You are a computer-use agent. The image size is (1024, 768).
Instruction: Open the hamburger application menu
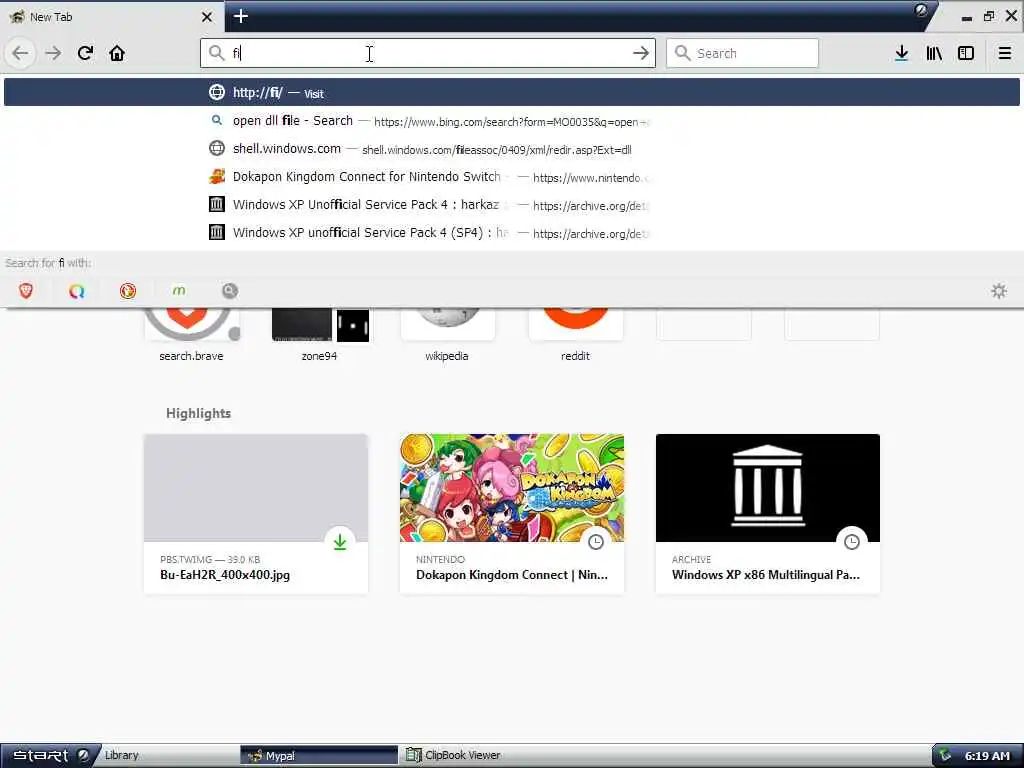pos(1004,53)
